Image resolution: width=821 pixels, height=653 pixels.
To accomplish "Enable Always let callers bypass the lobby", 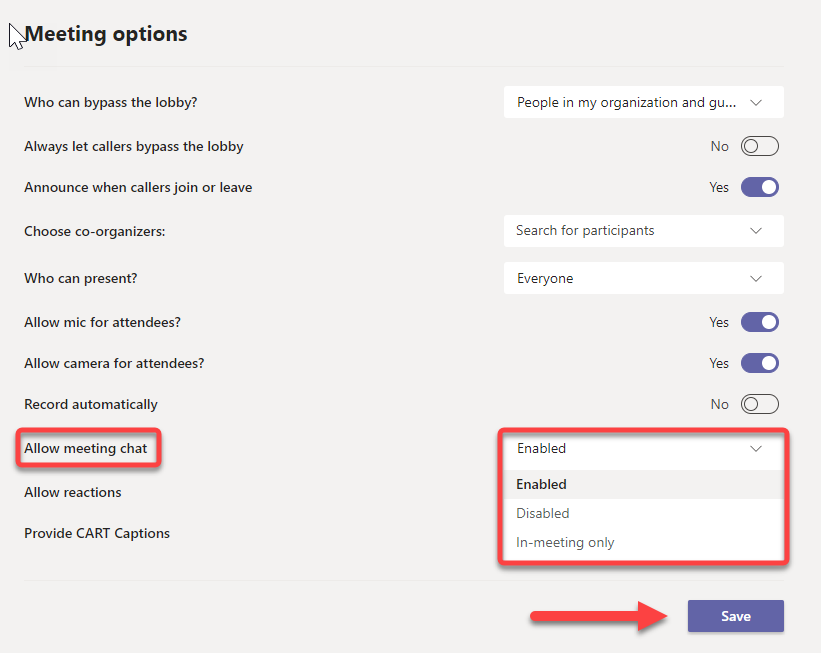I will 759,146.
